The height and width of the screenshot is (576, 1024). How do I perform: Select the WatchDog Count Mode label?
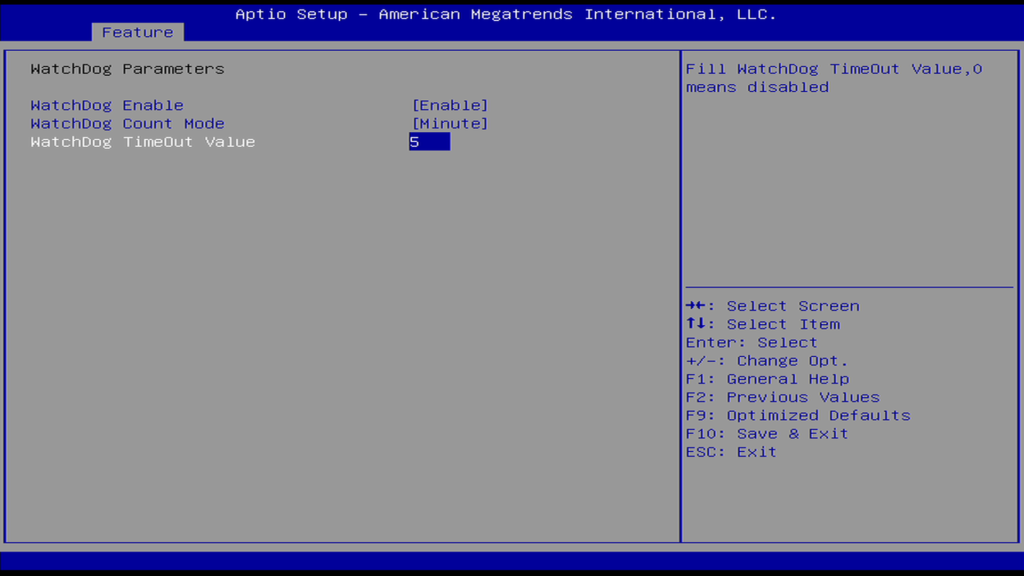[127, 124]
